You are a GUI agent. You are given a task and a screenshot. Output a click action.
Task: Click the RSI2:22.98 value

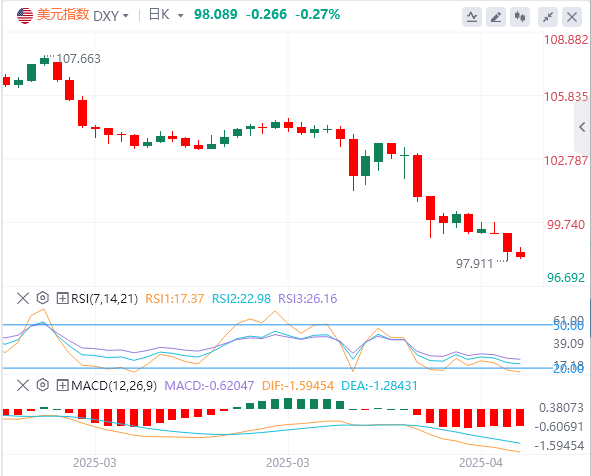tap(241, 298)
